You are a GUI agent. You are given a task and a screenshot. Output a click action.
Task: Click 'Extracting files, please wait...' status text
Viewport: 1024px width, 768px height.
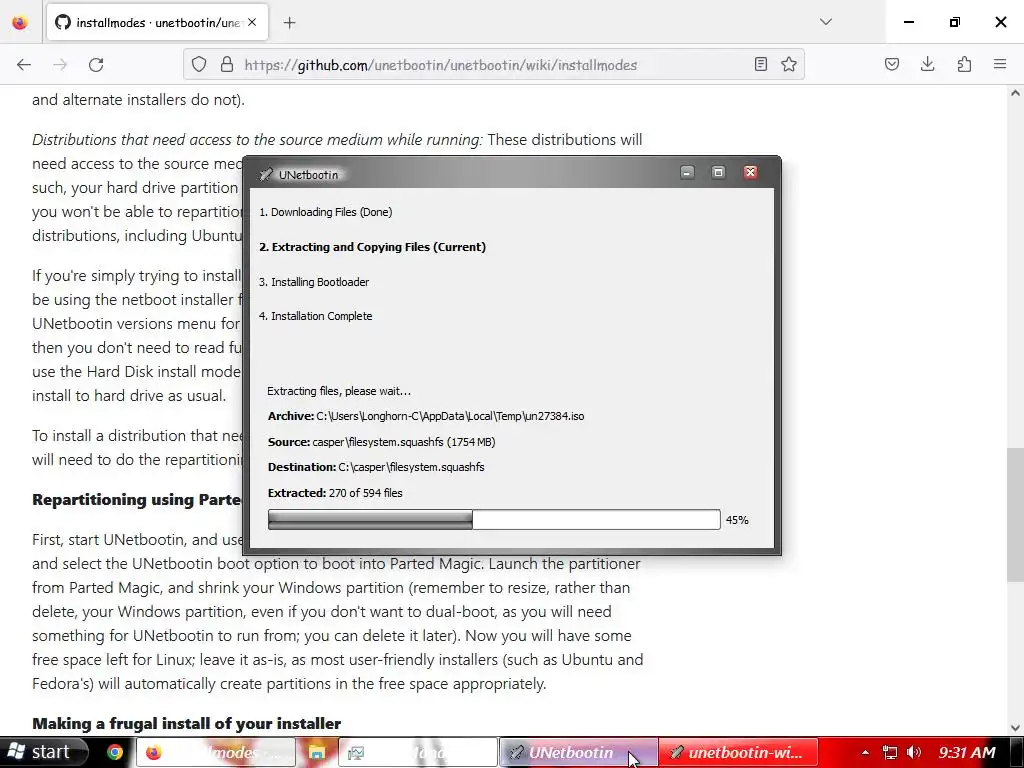point(339,391)
